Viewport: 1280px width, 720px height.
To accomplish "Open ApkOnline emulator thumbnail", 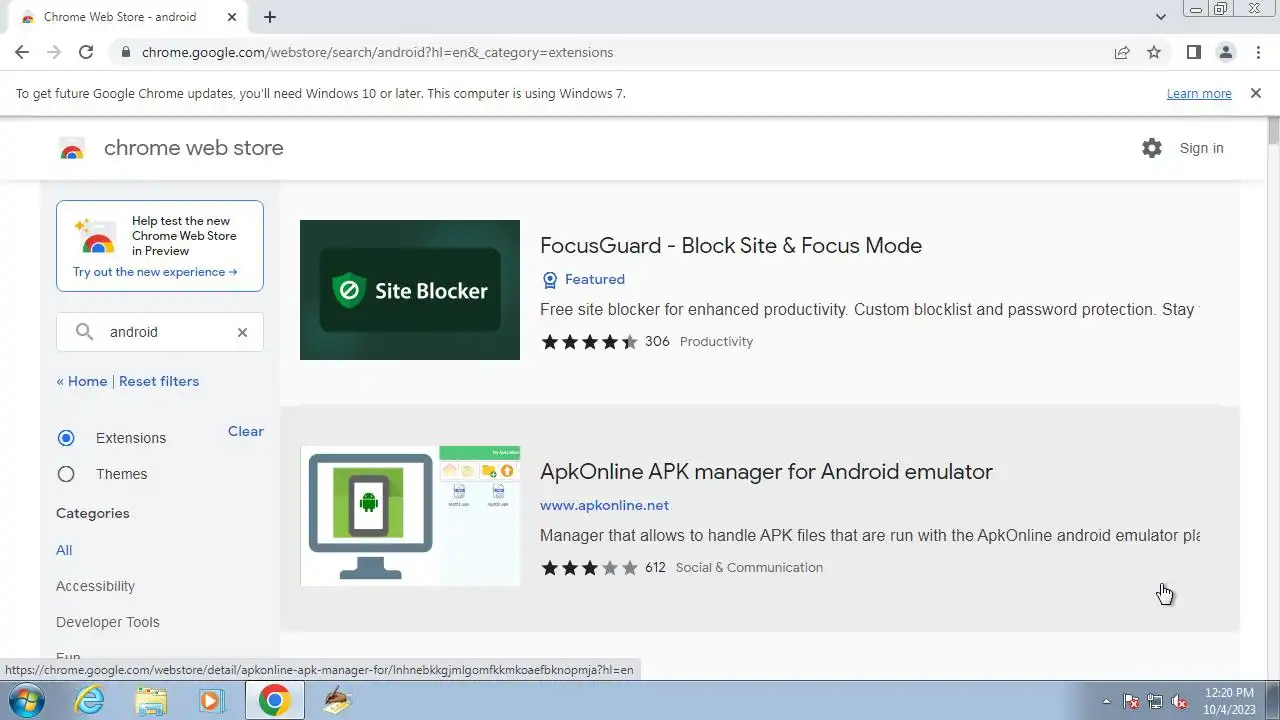I will click(x=410, y=516).
